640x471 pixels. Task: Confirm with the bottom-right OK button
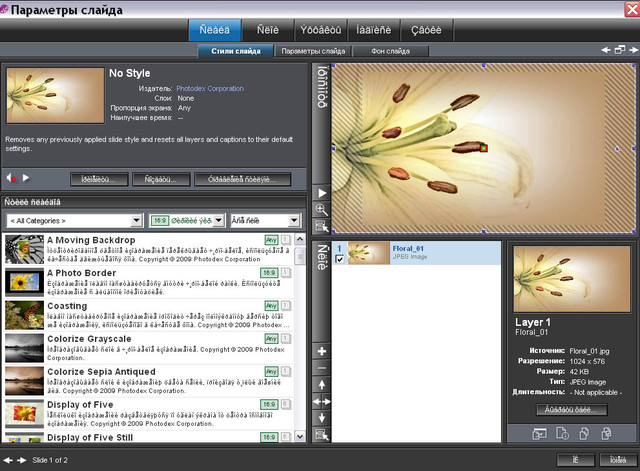coord(576,460)
